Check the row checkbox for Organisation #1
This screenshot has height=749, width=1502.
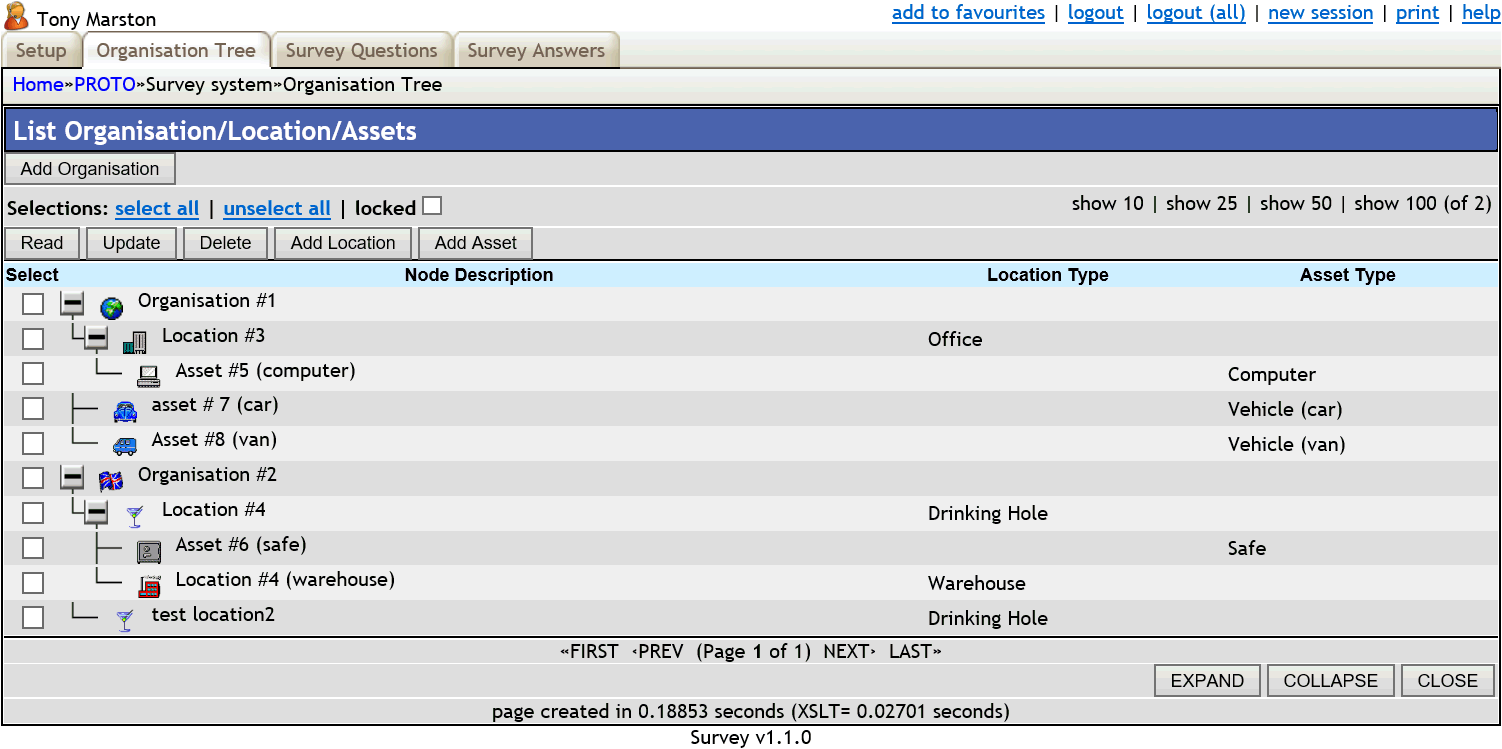click(32, 303)
